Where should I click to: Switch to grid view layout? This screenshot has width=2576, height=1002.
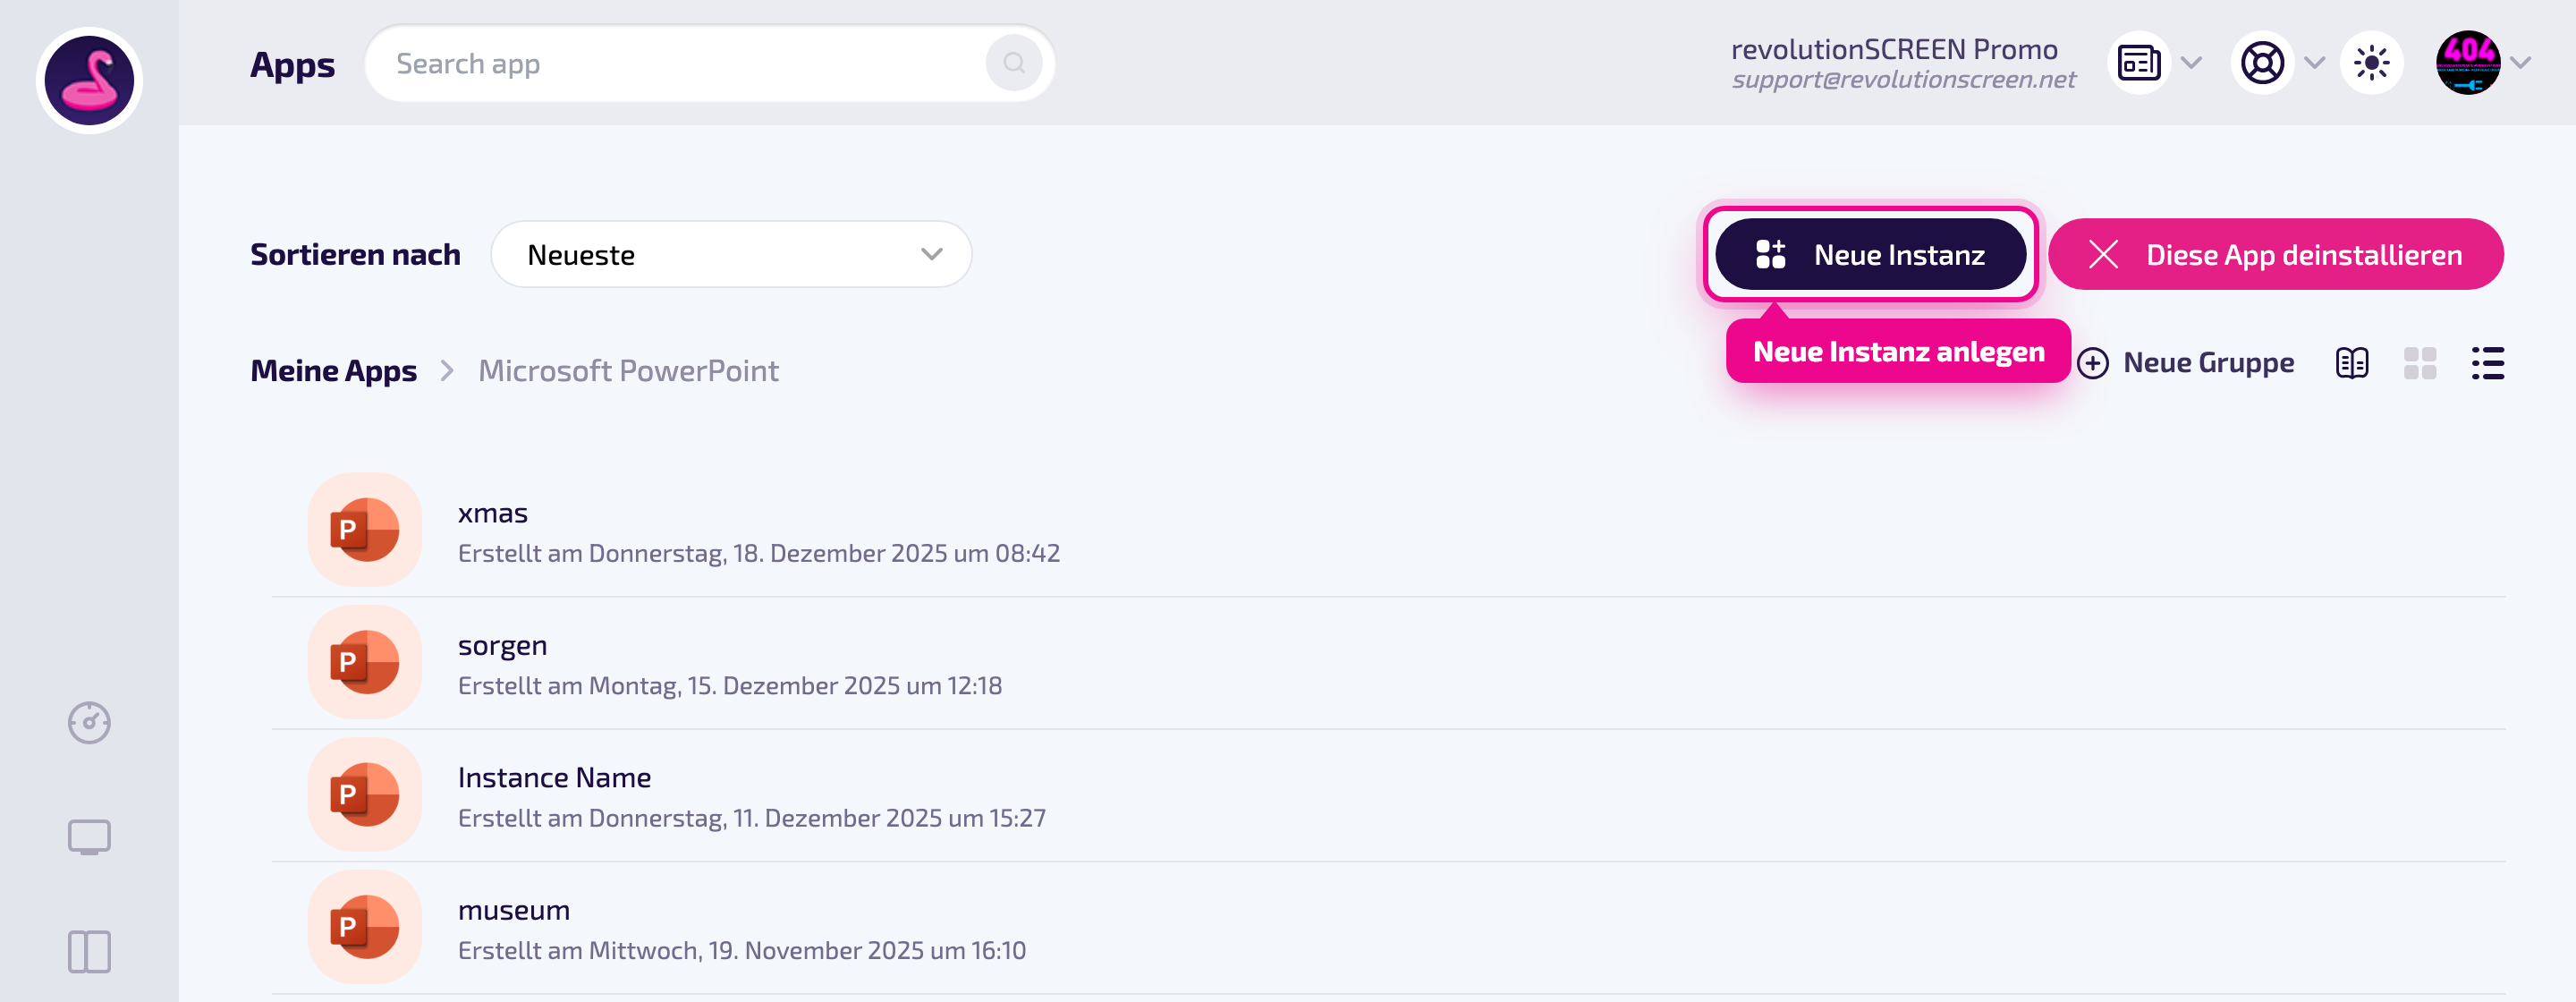2420,363
